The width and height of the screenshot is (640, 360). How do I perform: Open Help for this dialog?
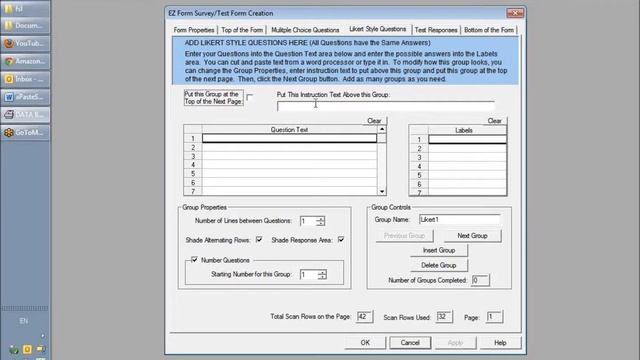[x=500, y=342]
